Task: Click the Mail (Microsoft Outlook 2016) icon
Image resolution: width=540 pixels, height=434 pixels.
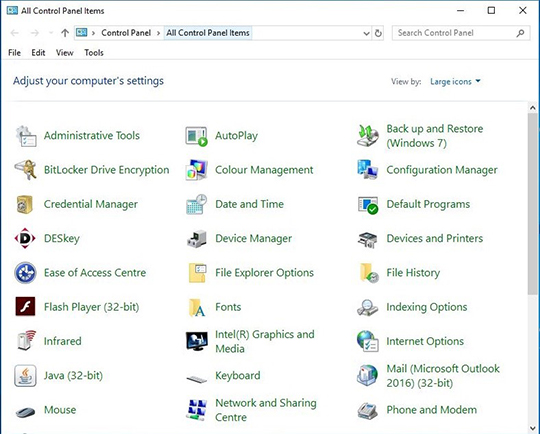Action: (x=367, y=375)
